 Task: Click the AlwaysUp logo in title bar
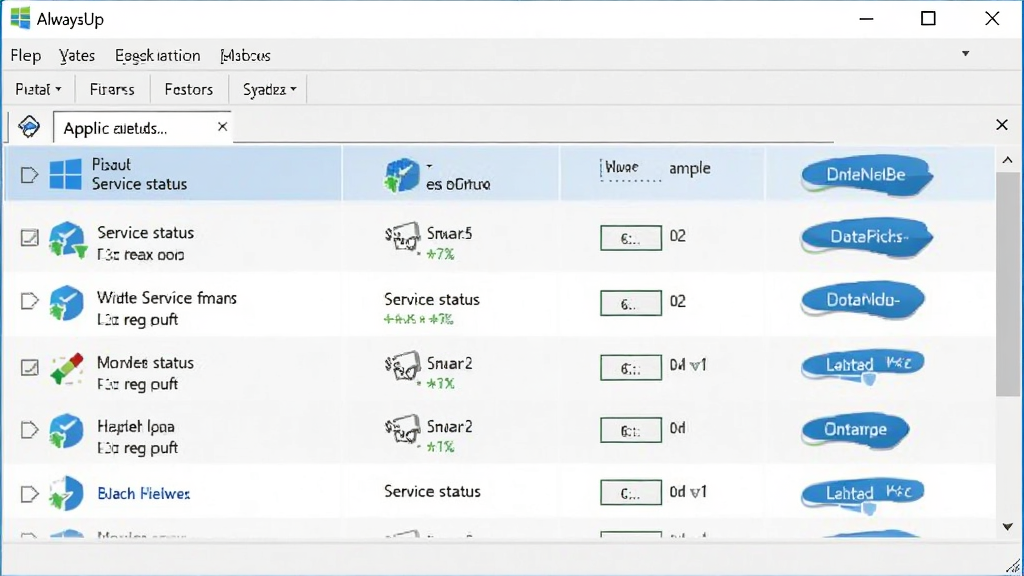[x=20, y=18]
